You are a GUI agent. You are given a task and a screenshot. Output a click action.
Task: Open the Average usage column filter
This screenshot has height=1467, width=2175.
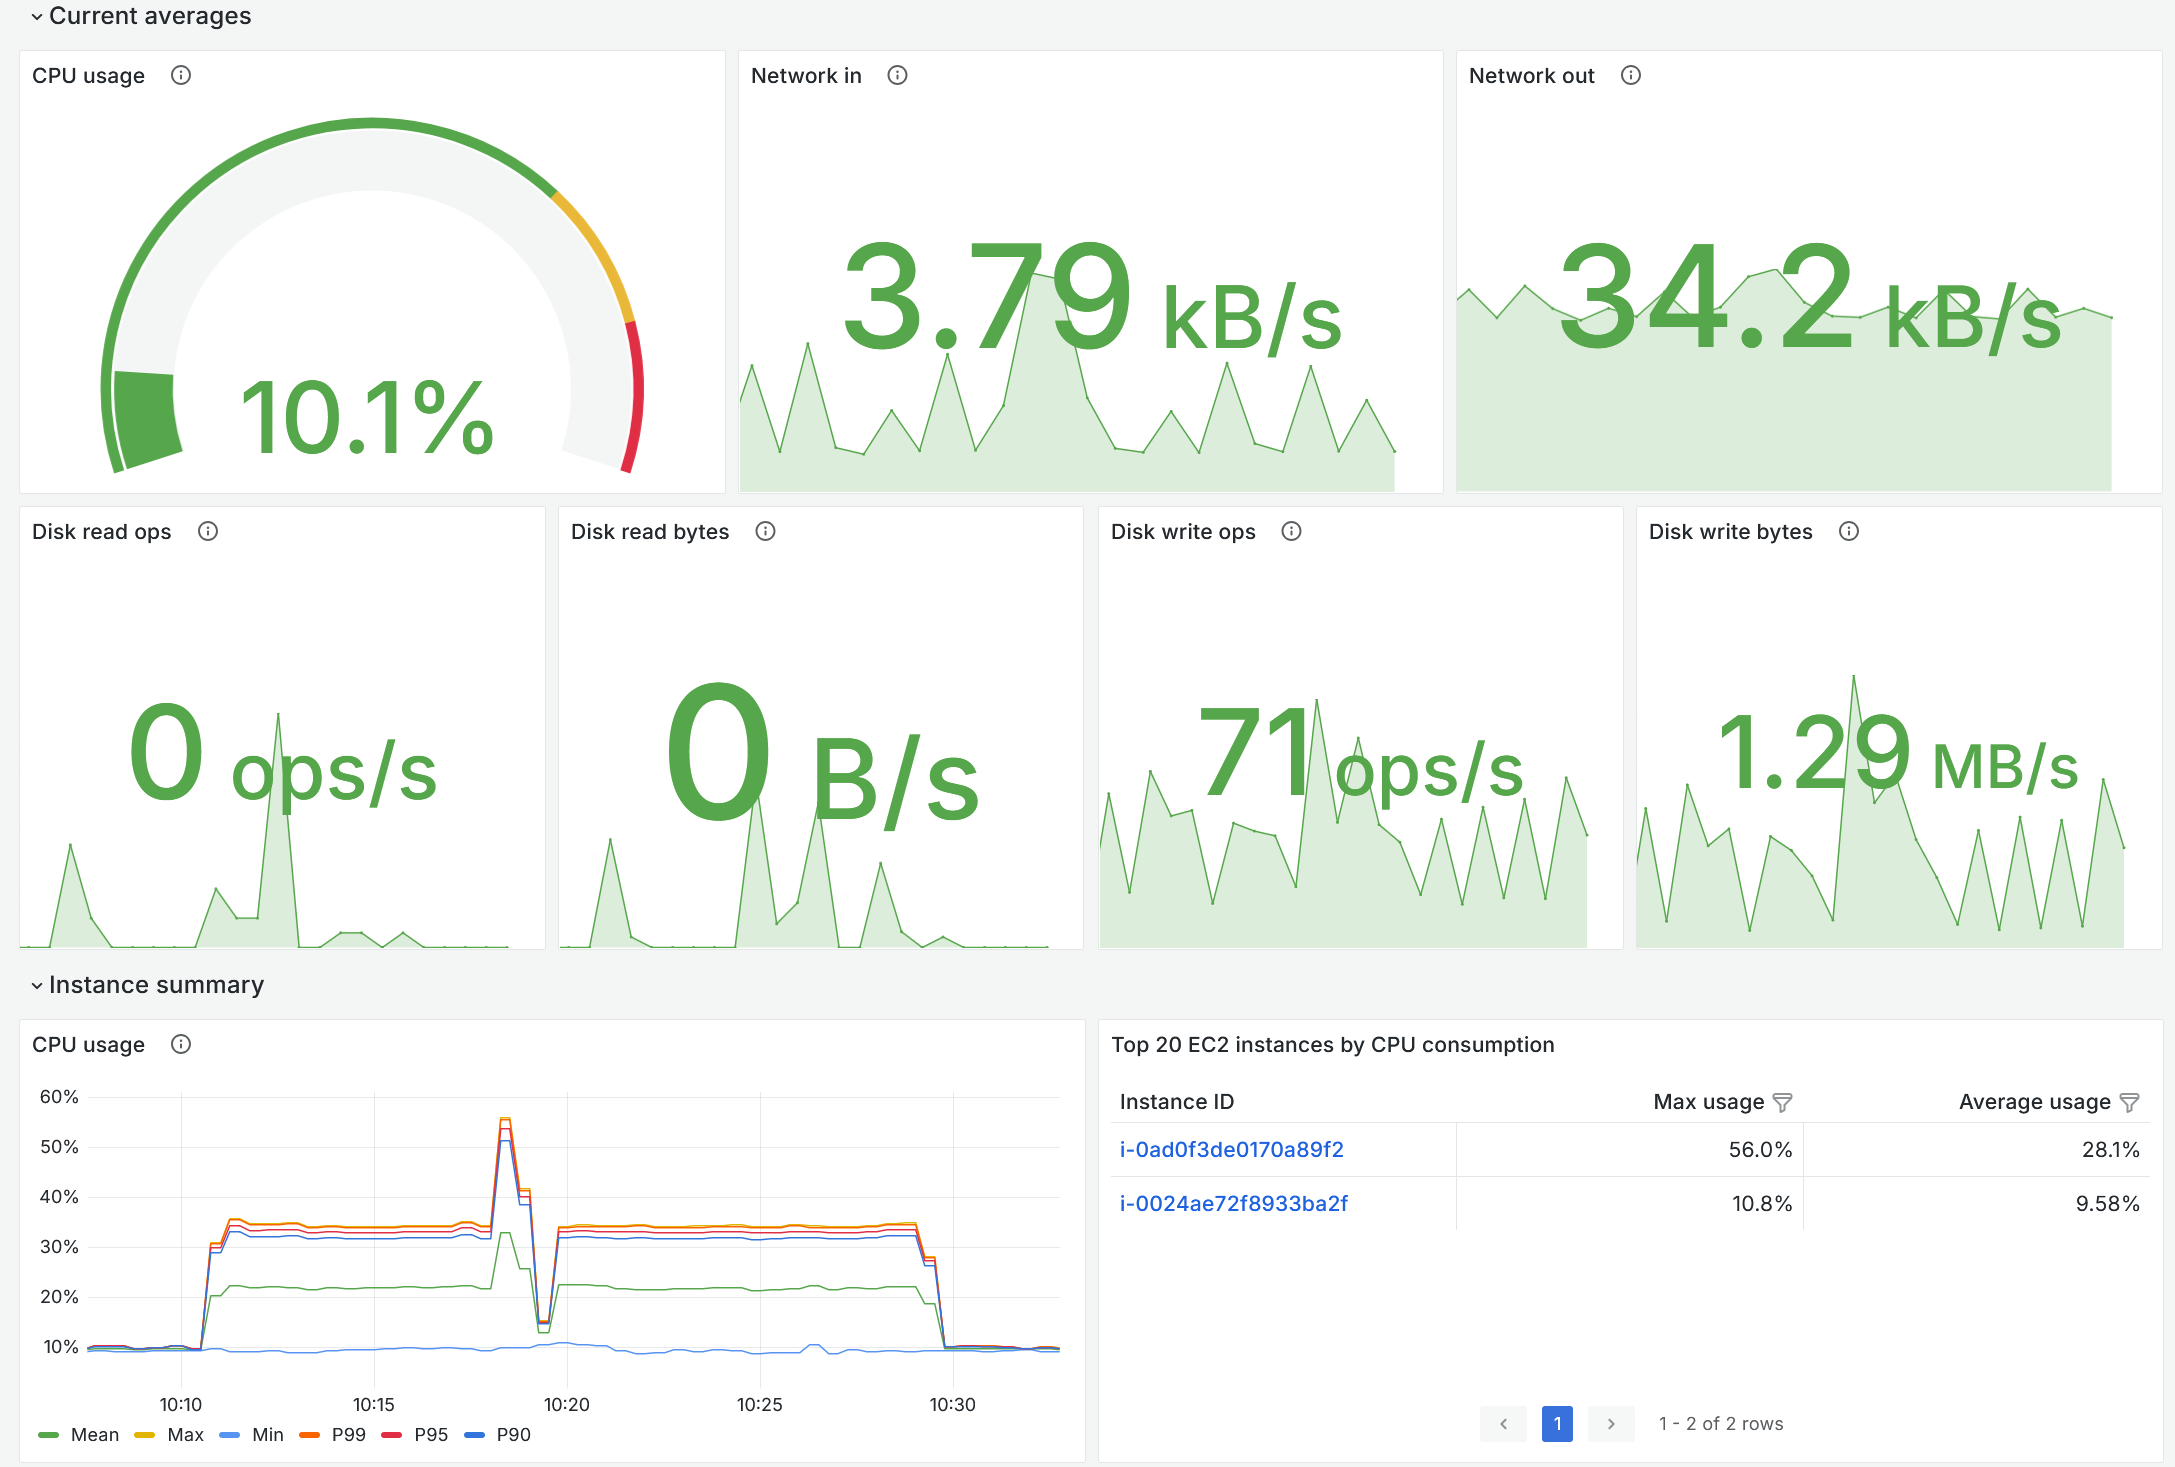tap(2129, 1101)
